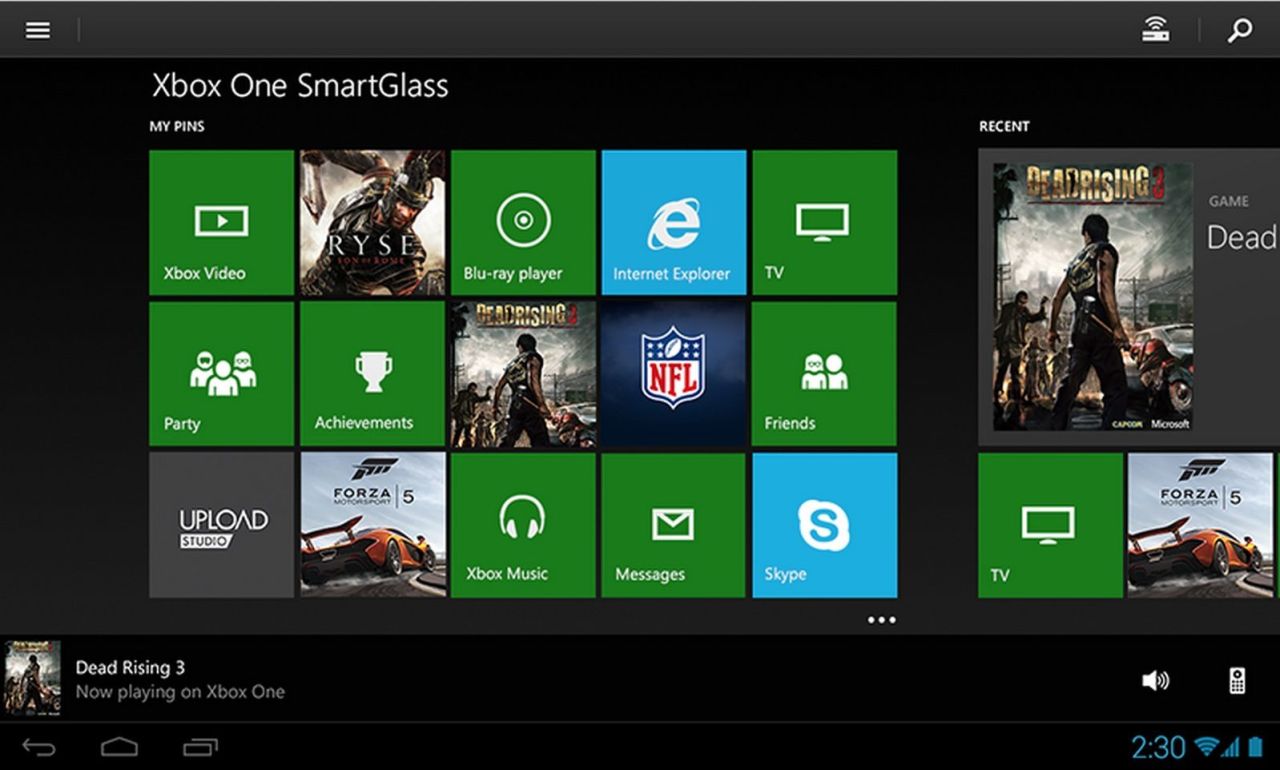Open the Messages envelope tile
The width and height of the screenshot is (1280, 770).
pyautogui.click(x=674, y=525)
